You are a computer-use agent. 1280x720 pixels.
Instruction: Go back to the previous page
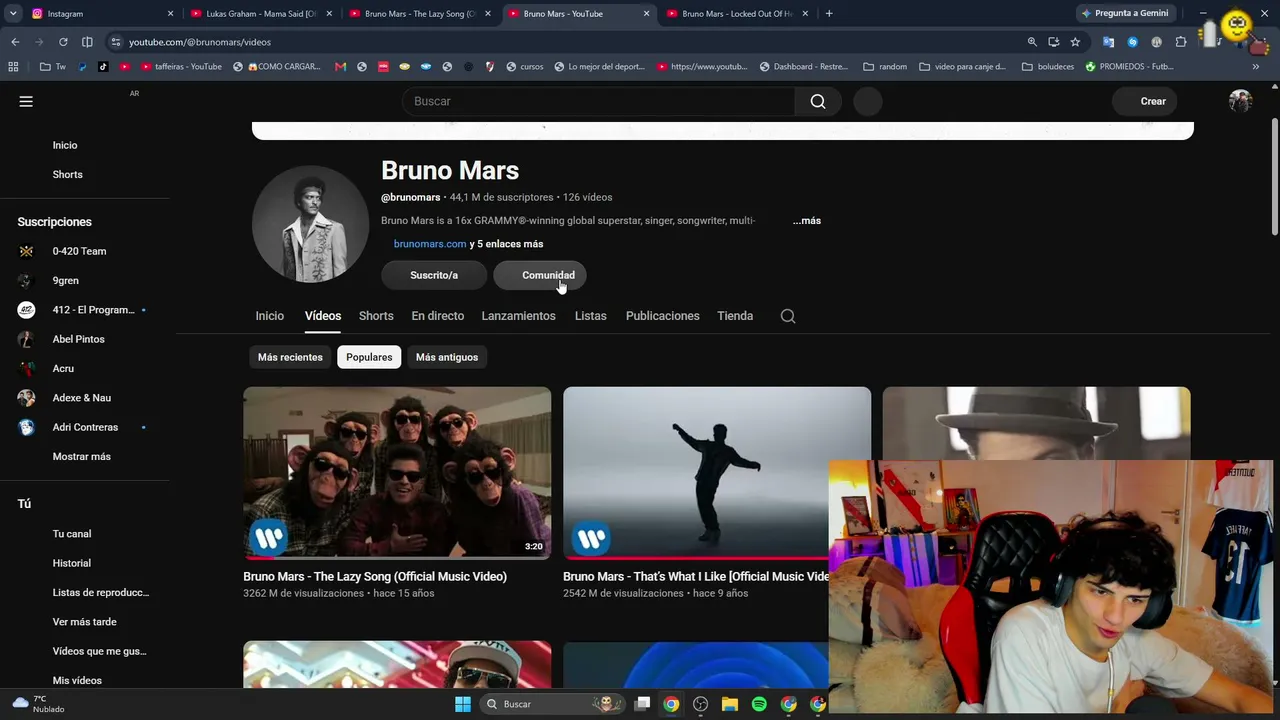click(15, 42)
